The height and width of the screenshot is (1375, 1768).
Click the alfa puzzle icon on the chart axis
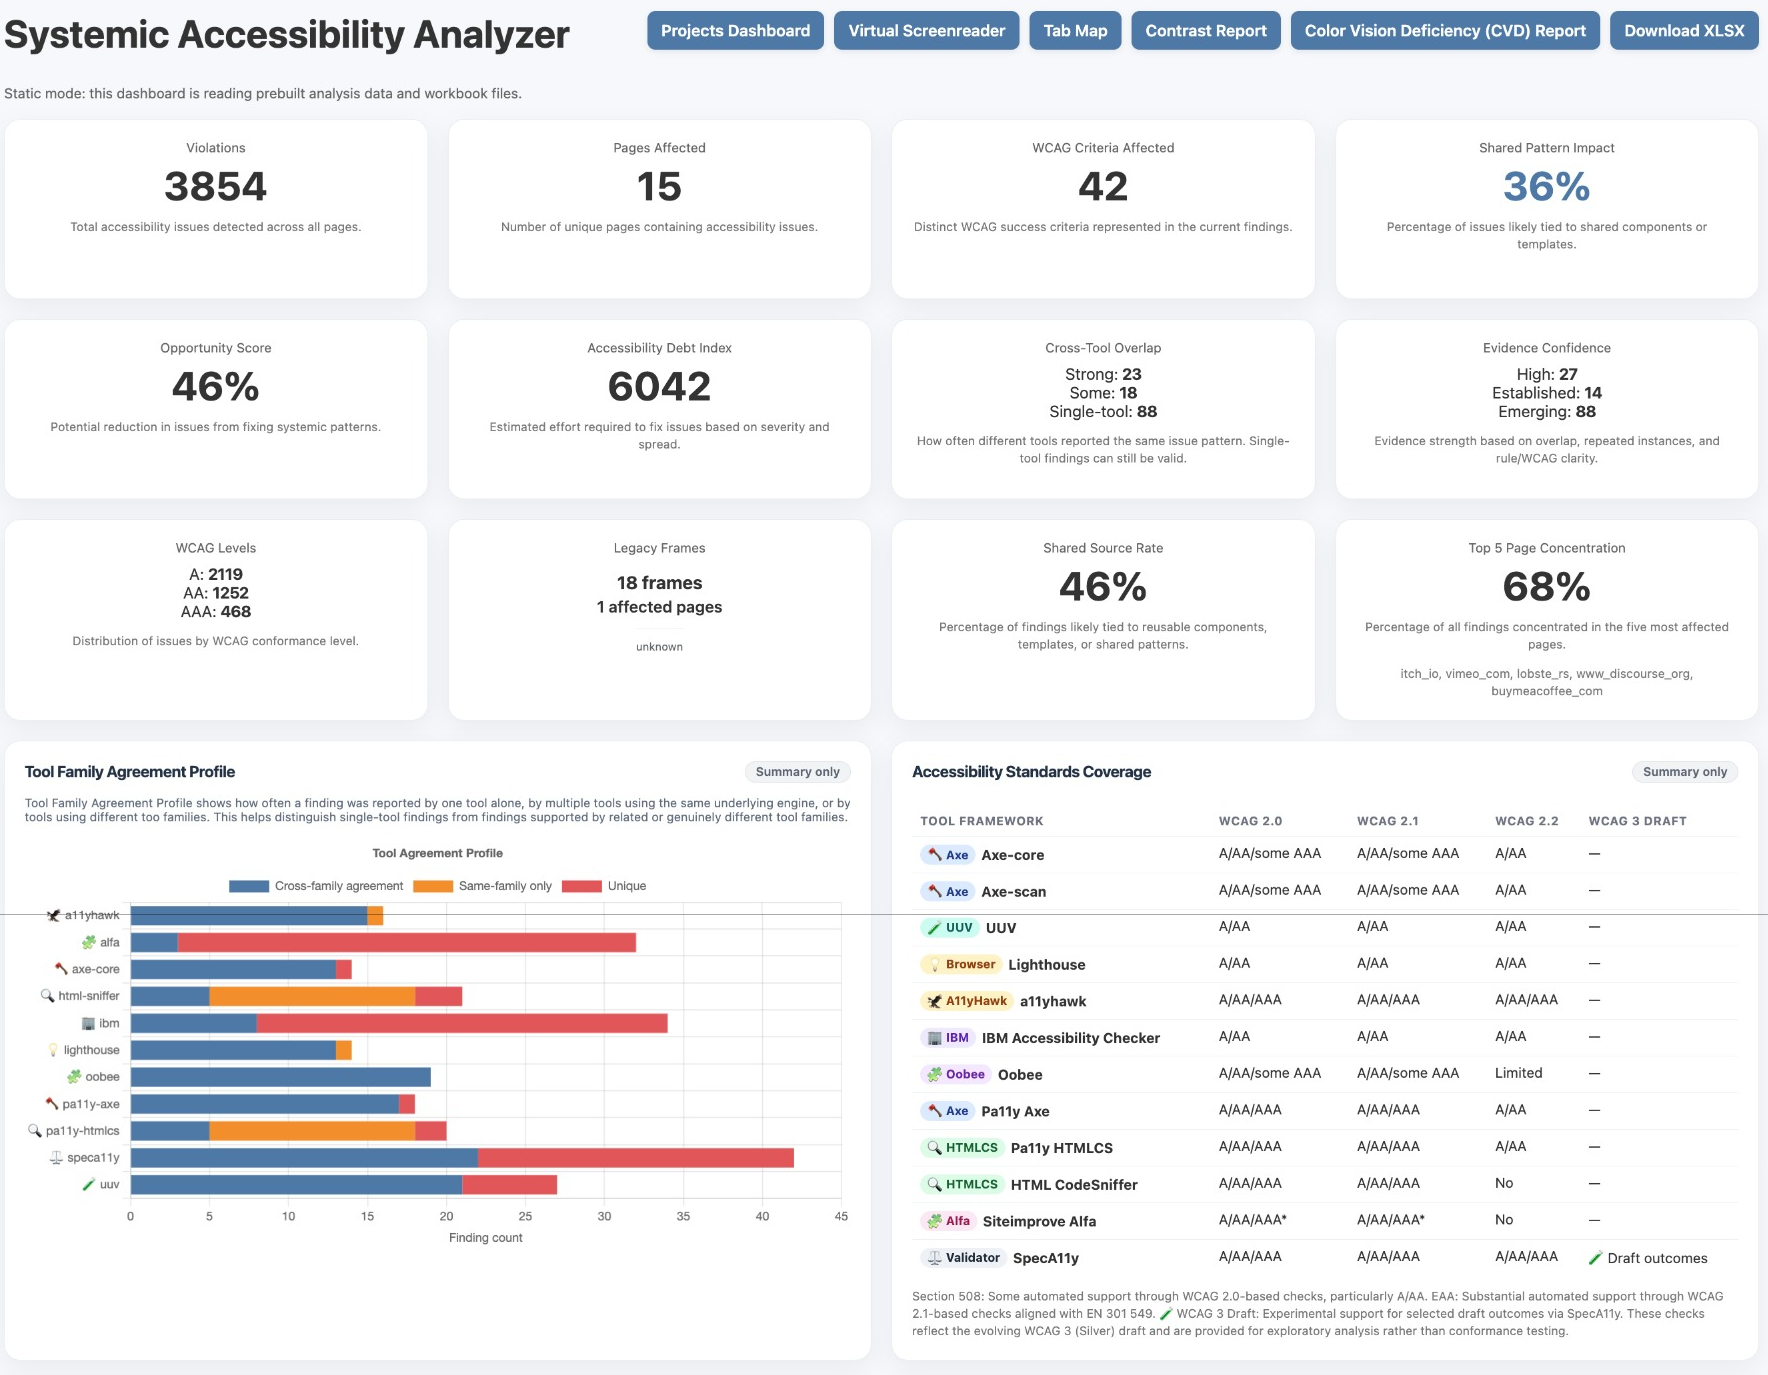[89, 942]
